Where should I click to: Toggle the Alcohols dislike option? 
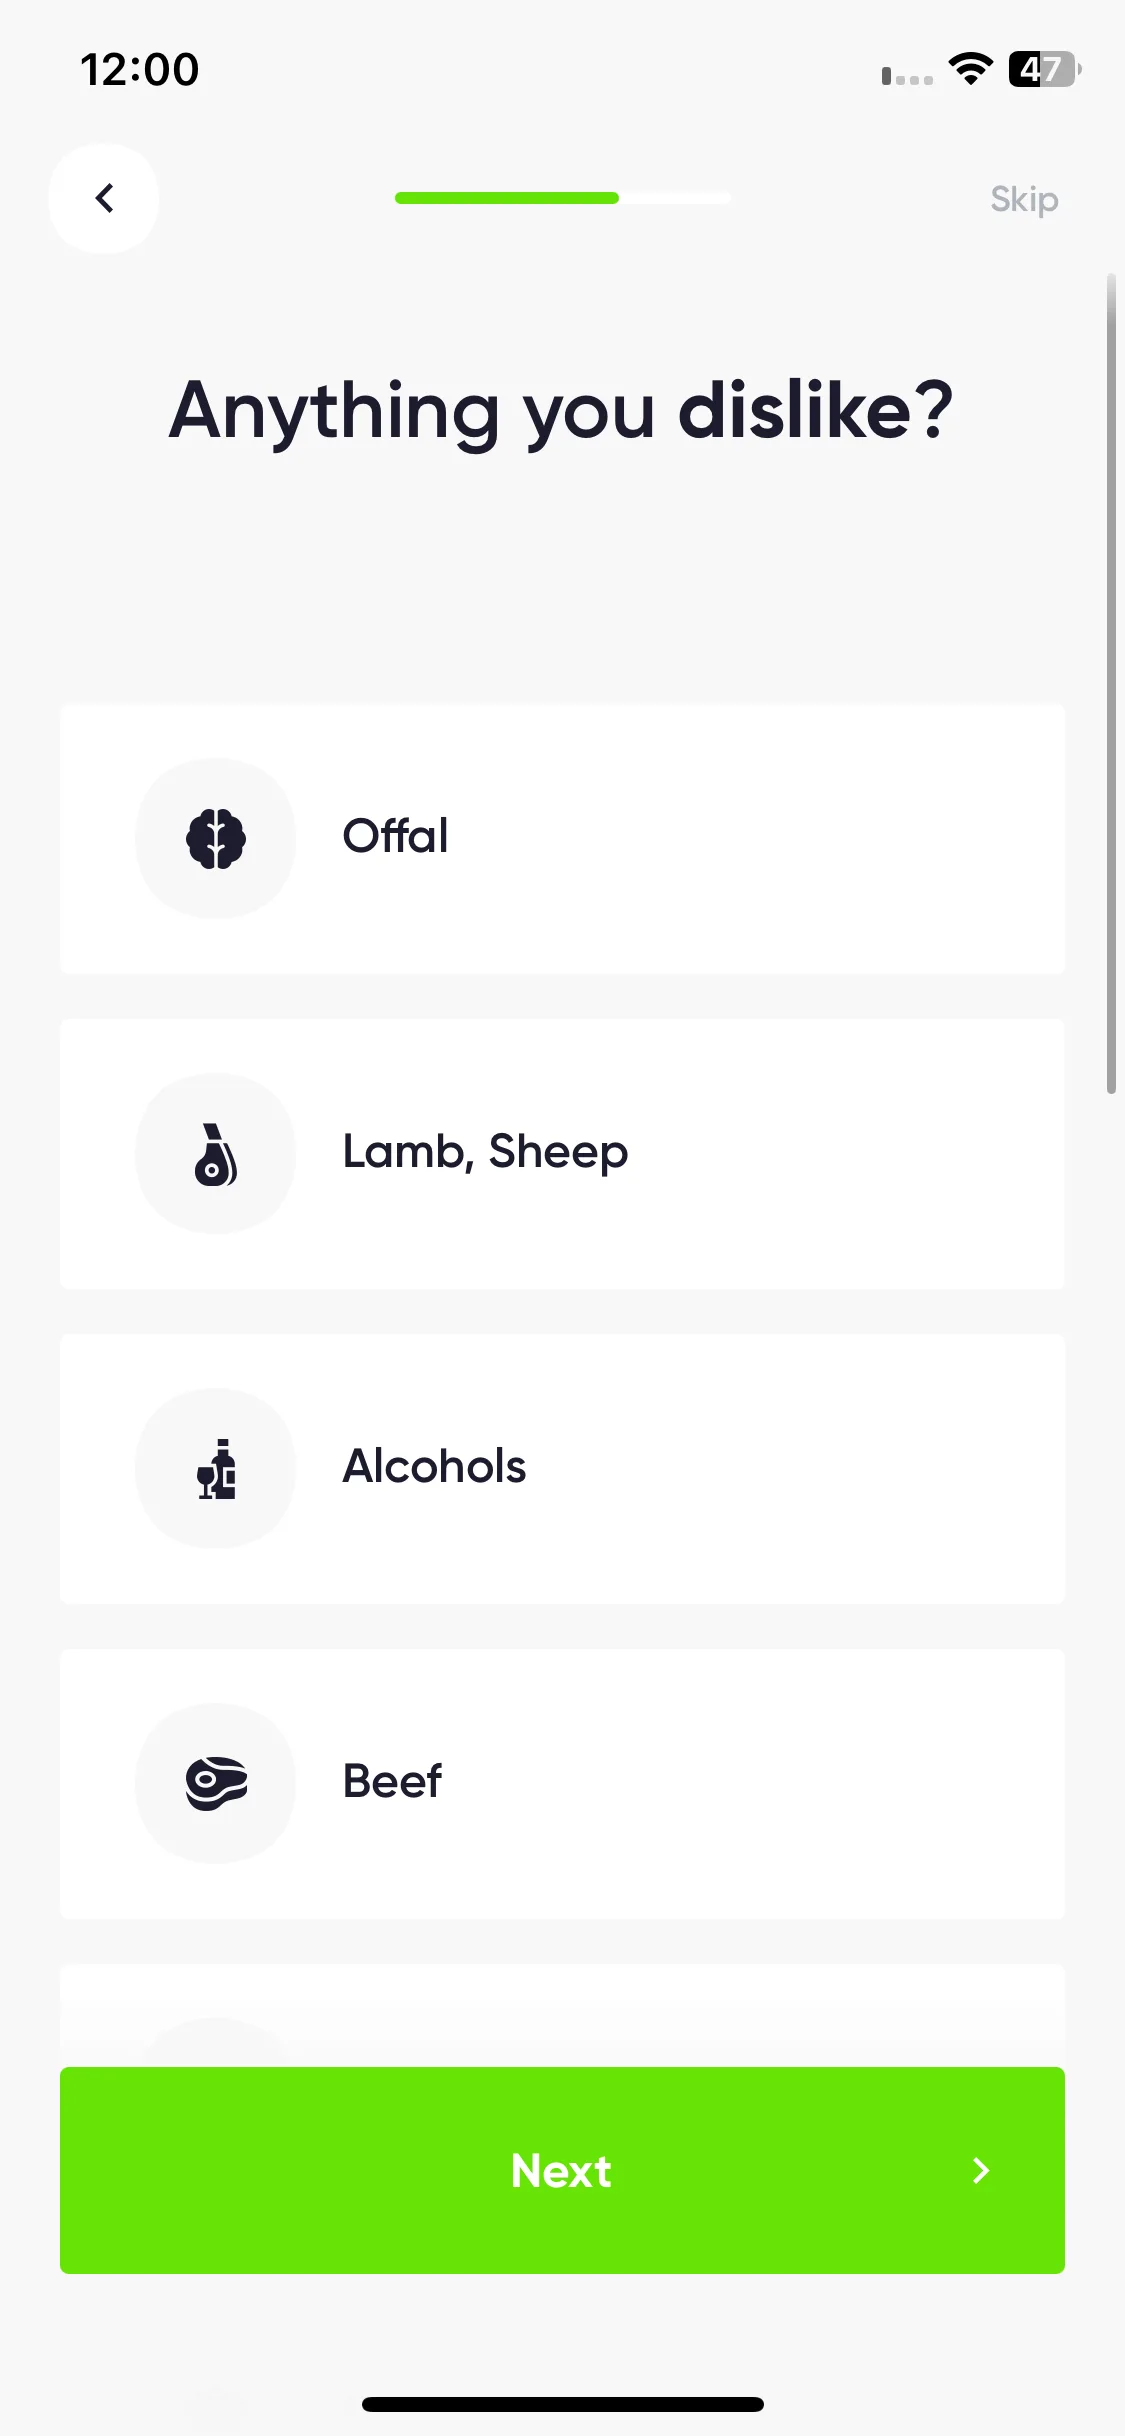[x=562, y=1468]
